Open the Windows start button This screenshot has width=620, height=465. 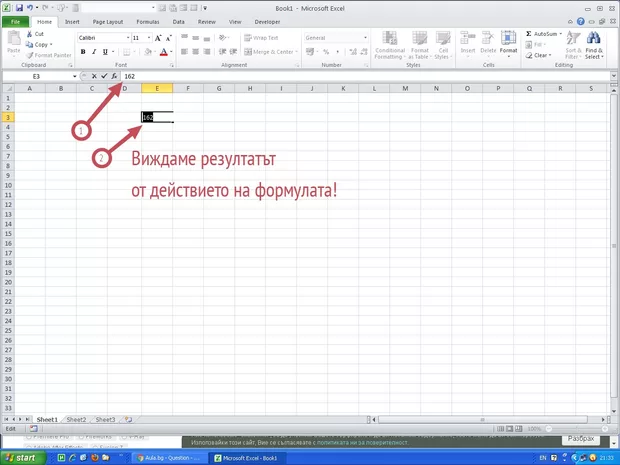[x=23, y=457]
